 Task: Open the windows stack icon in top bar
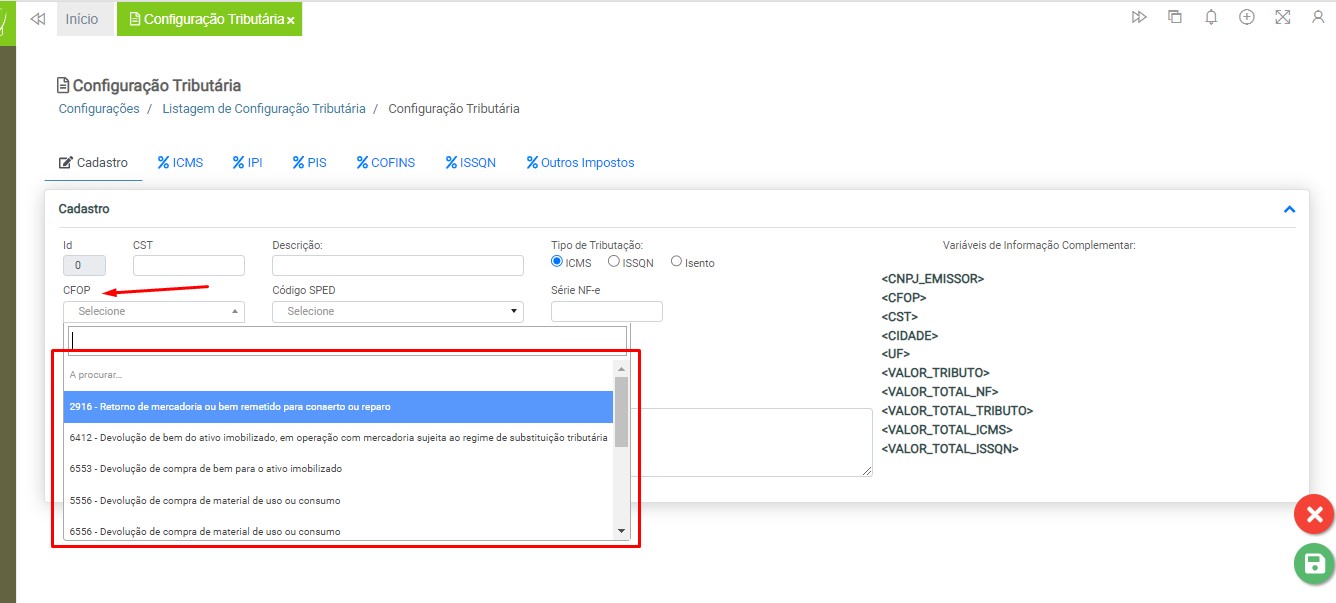point(1175,18)
